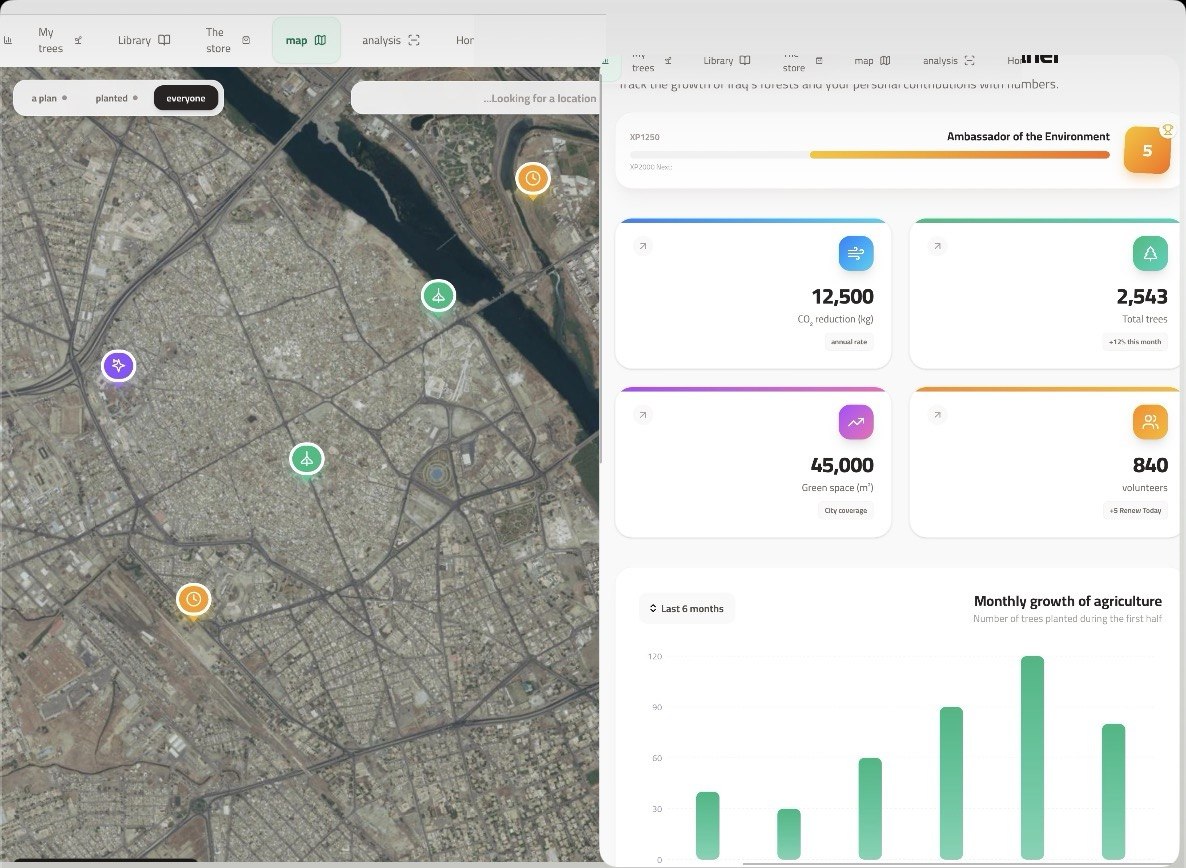Click the 'XP1250' label

pos(644,137)
